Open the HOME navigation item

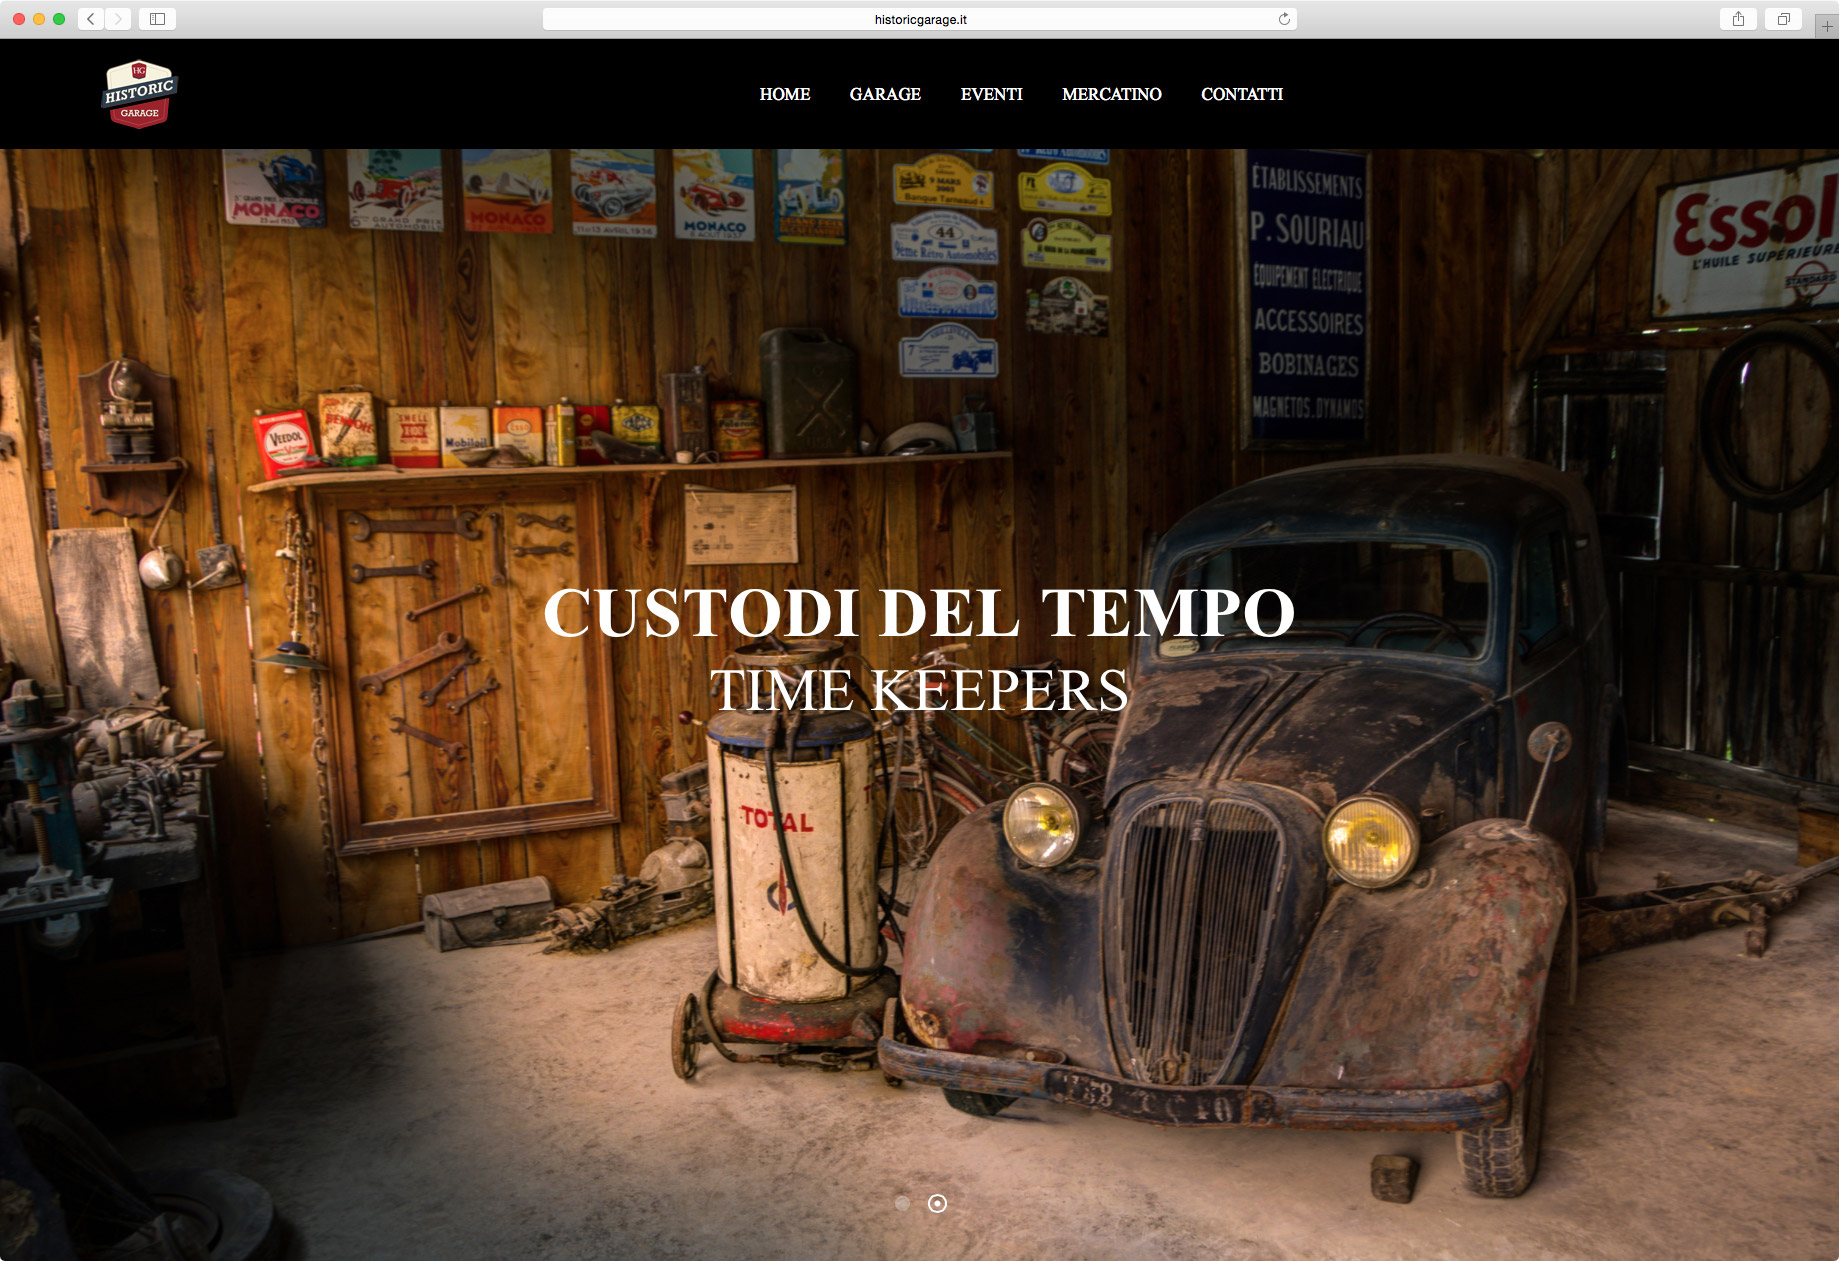point(784,94)
